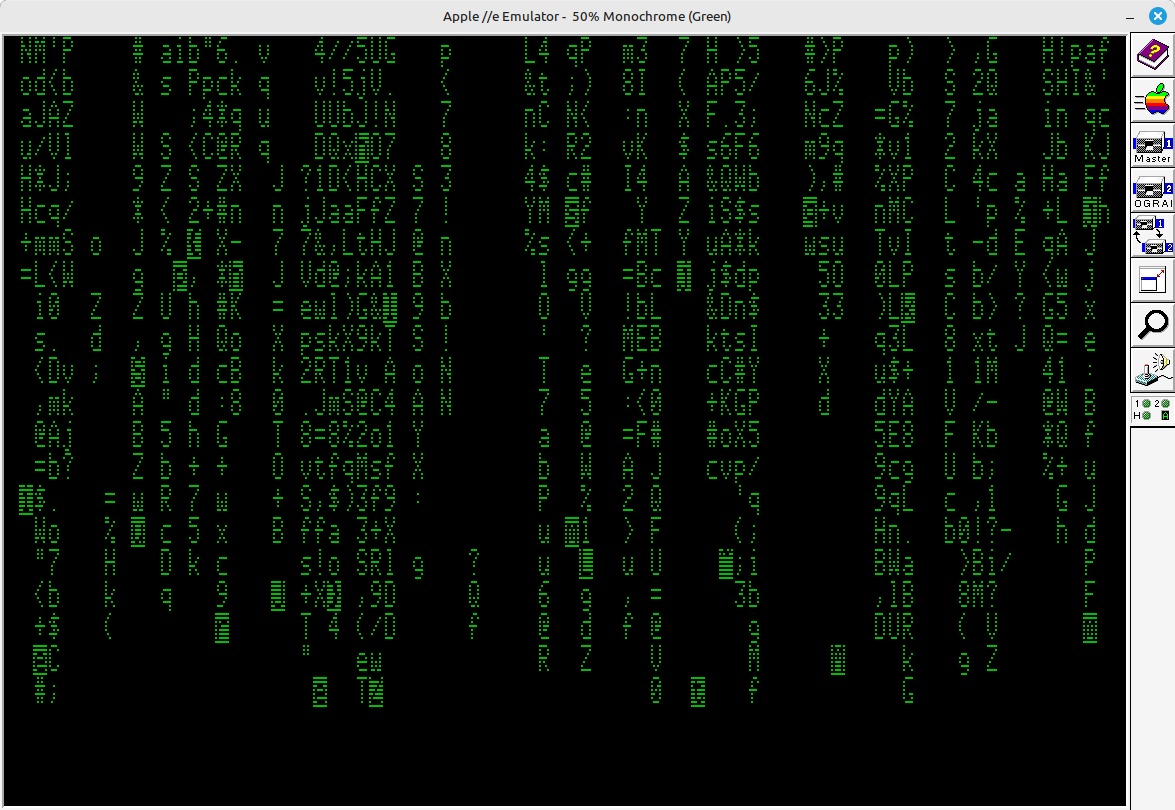This screenshot has height=810, width=1175.
Task: Minimize the Apple //e Emulator window
Action: 1127,16
